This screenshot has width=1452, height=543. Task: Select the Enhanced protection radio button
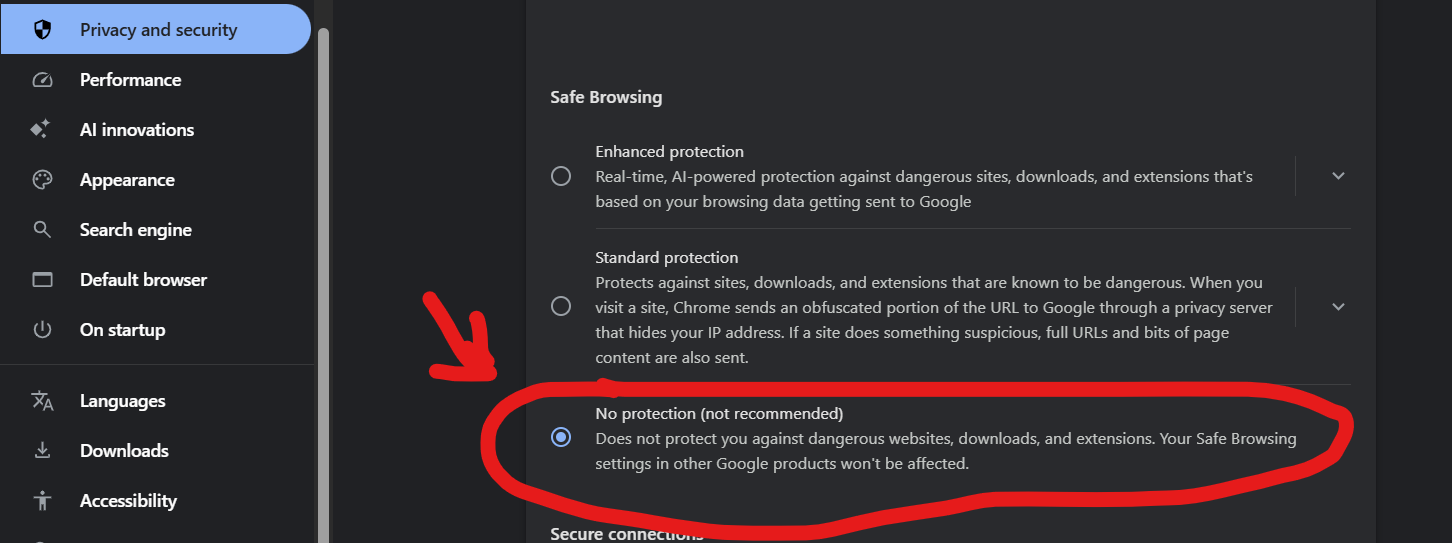[x=561, y=176]
